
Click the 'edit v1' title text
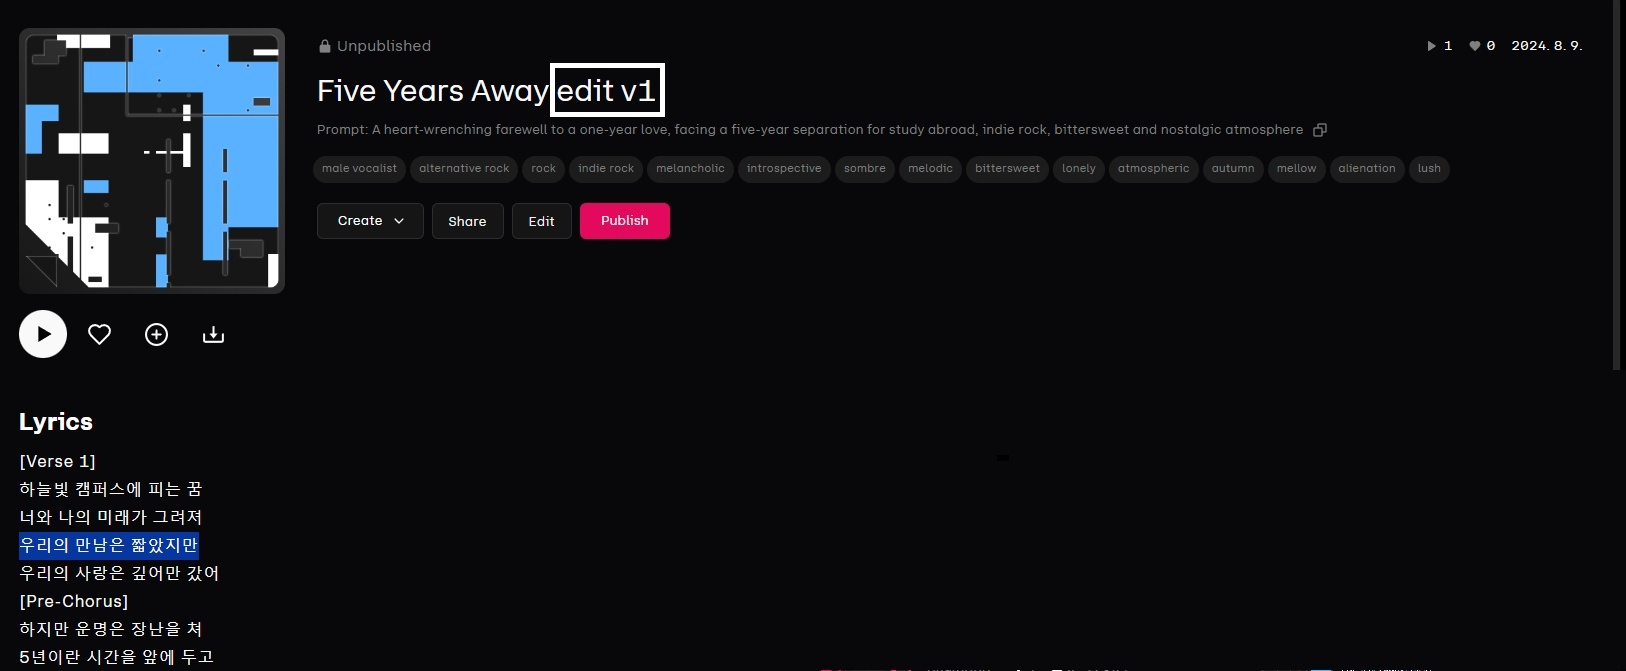[x=606, y=91]
